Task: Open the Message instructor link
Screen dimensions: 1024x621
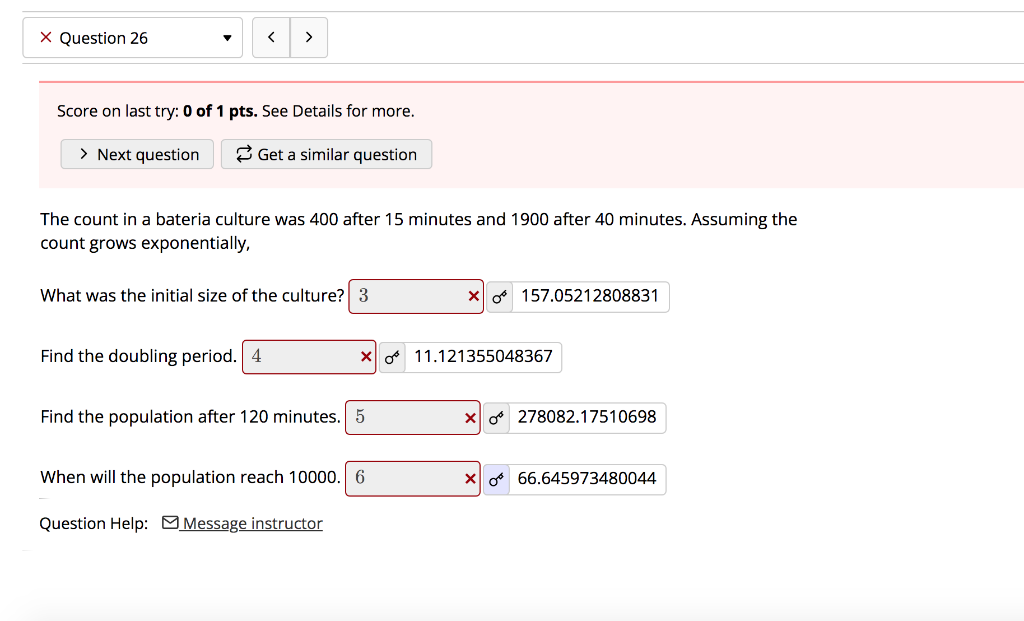Action: click(251, 522)
